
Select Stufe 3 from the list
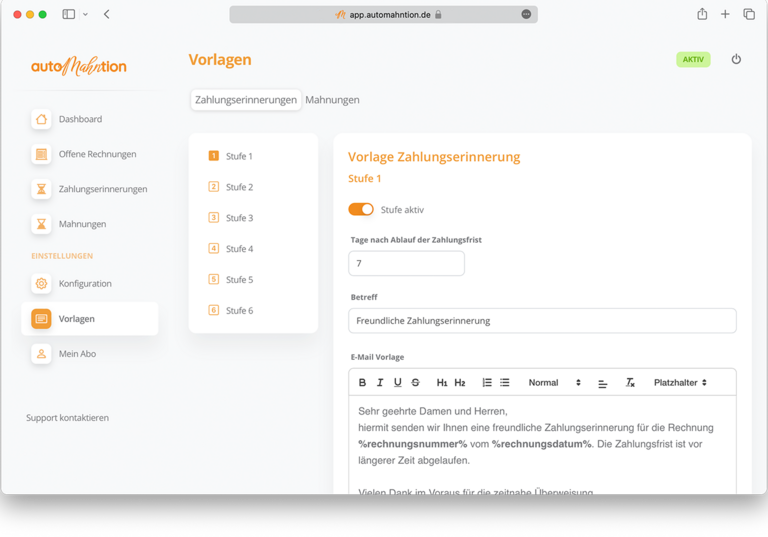239,218
